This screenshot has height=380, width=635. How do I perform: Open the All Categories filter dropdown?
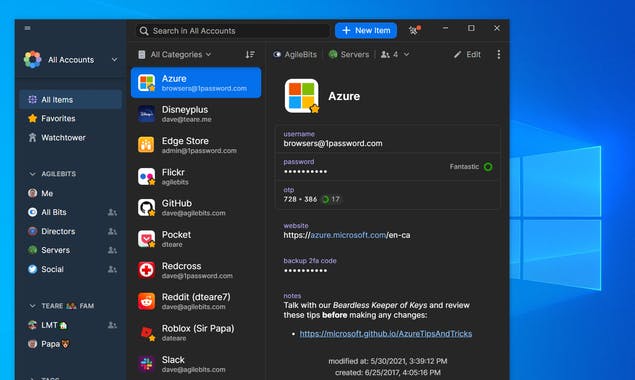point(175,54)
